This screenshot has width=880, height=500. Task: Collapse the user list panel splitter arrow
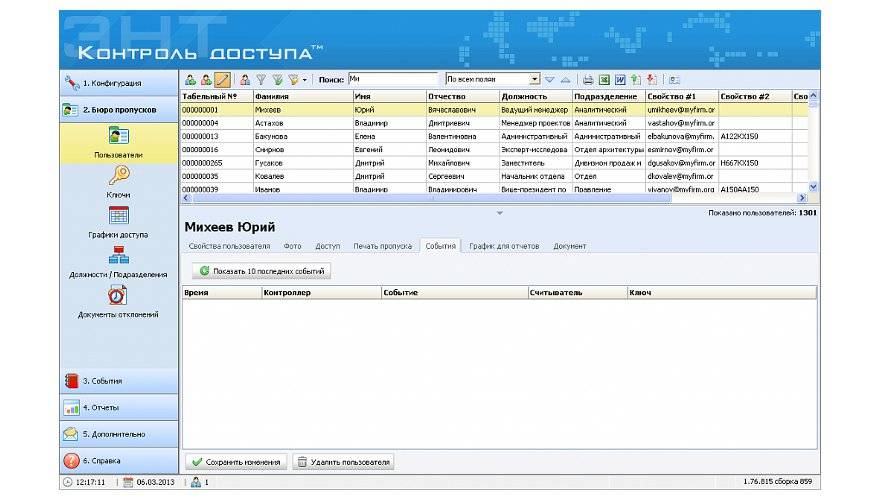[499, 213]
